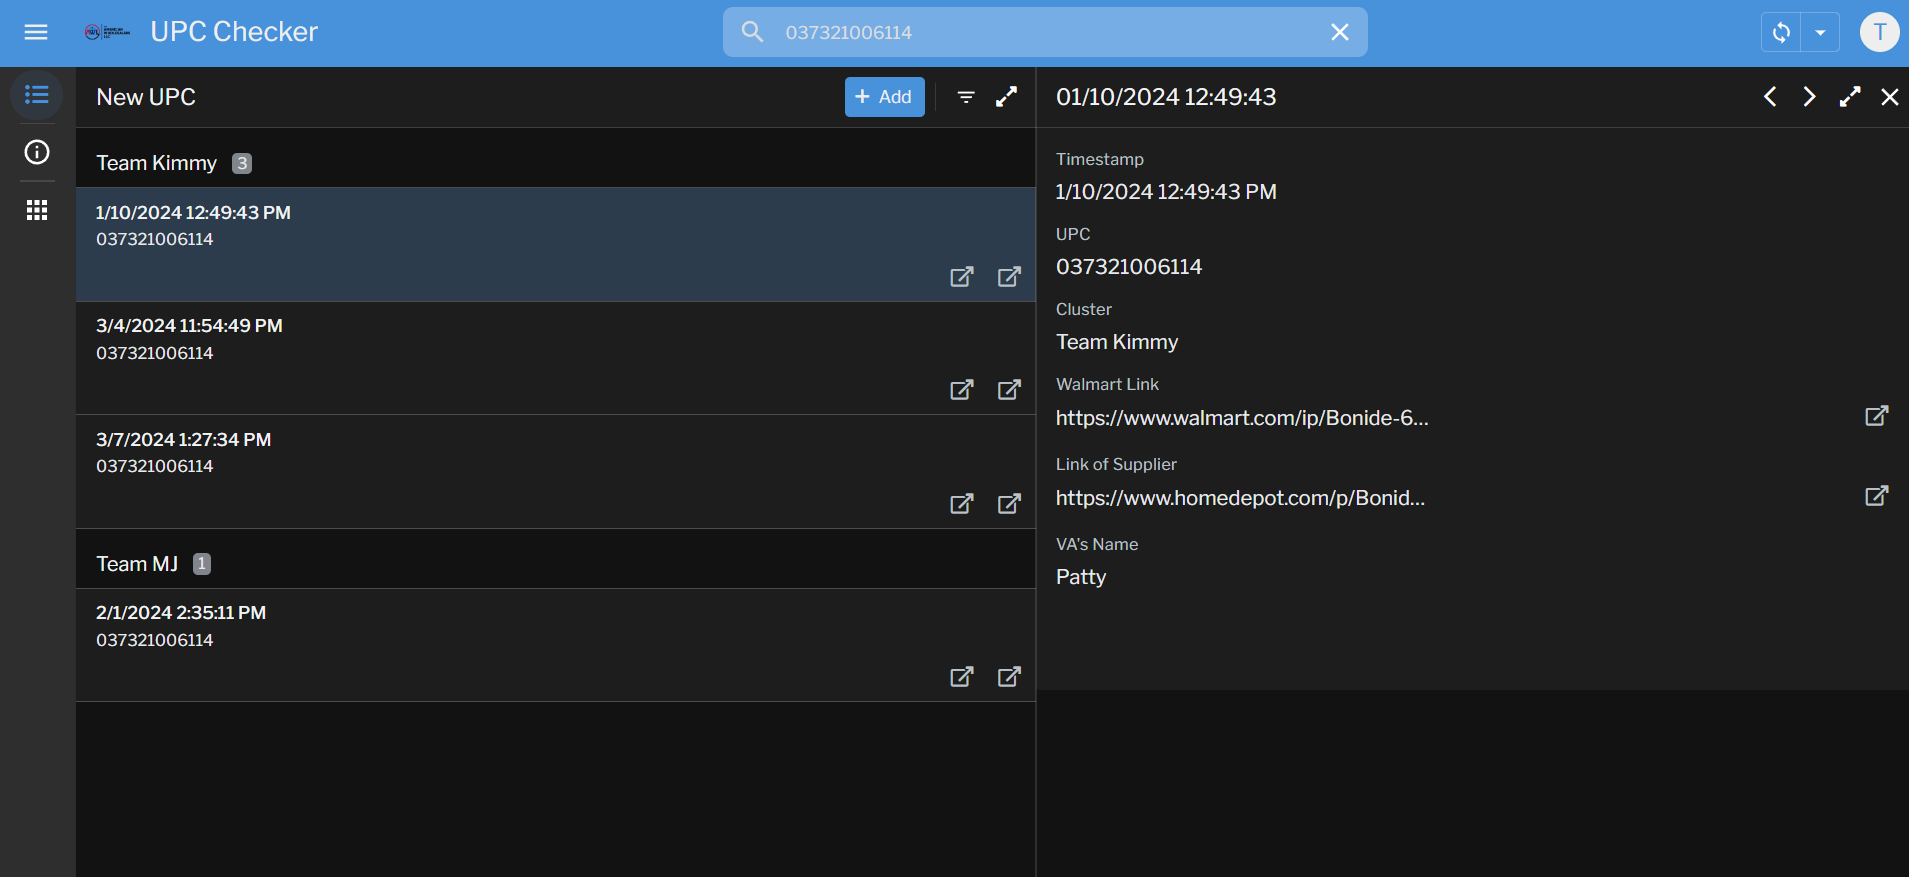Select the list view sidebar icon
Image resolution: width=1909 pixels, height=877 pixels.
coord(37,95)
